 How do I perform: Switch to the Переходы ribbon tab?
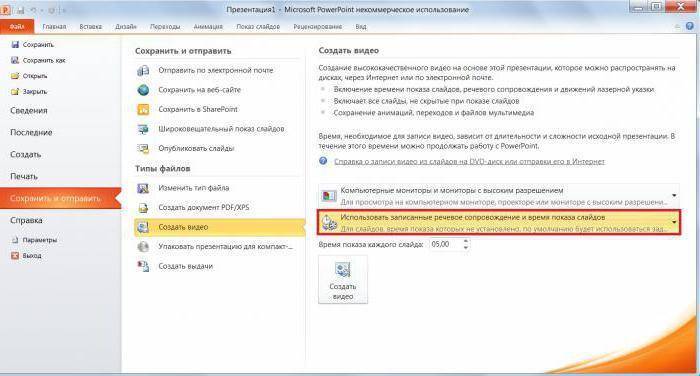tap(165, 27)
